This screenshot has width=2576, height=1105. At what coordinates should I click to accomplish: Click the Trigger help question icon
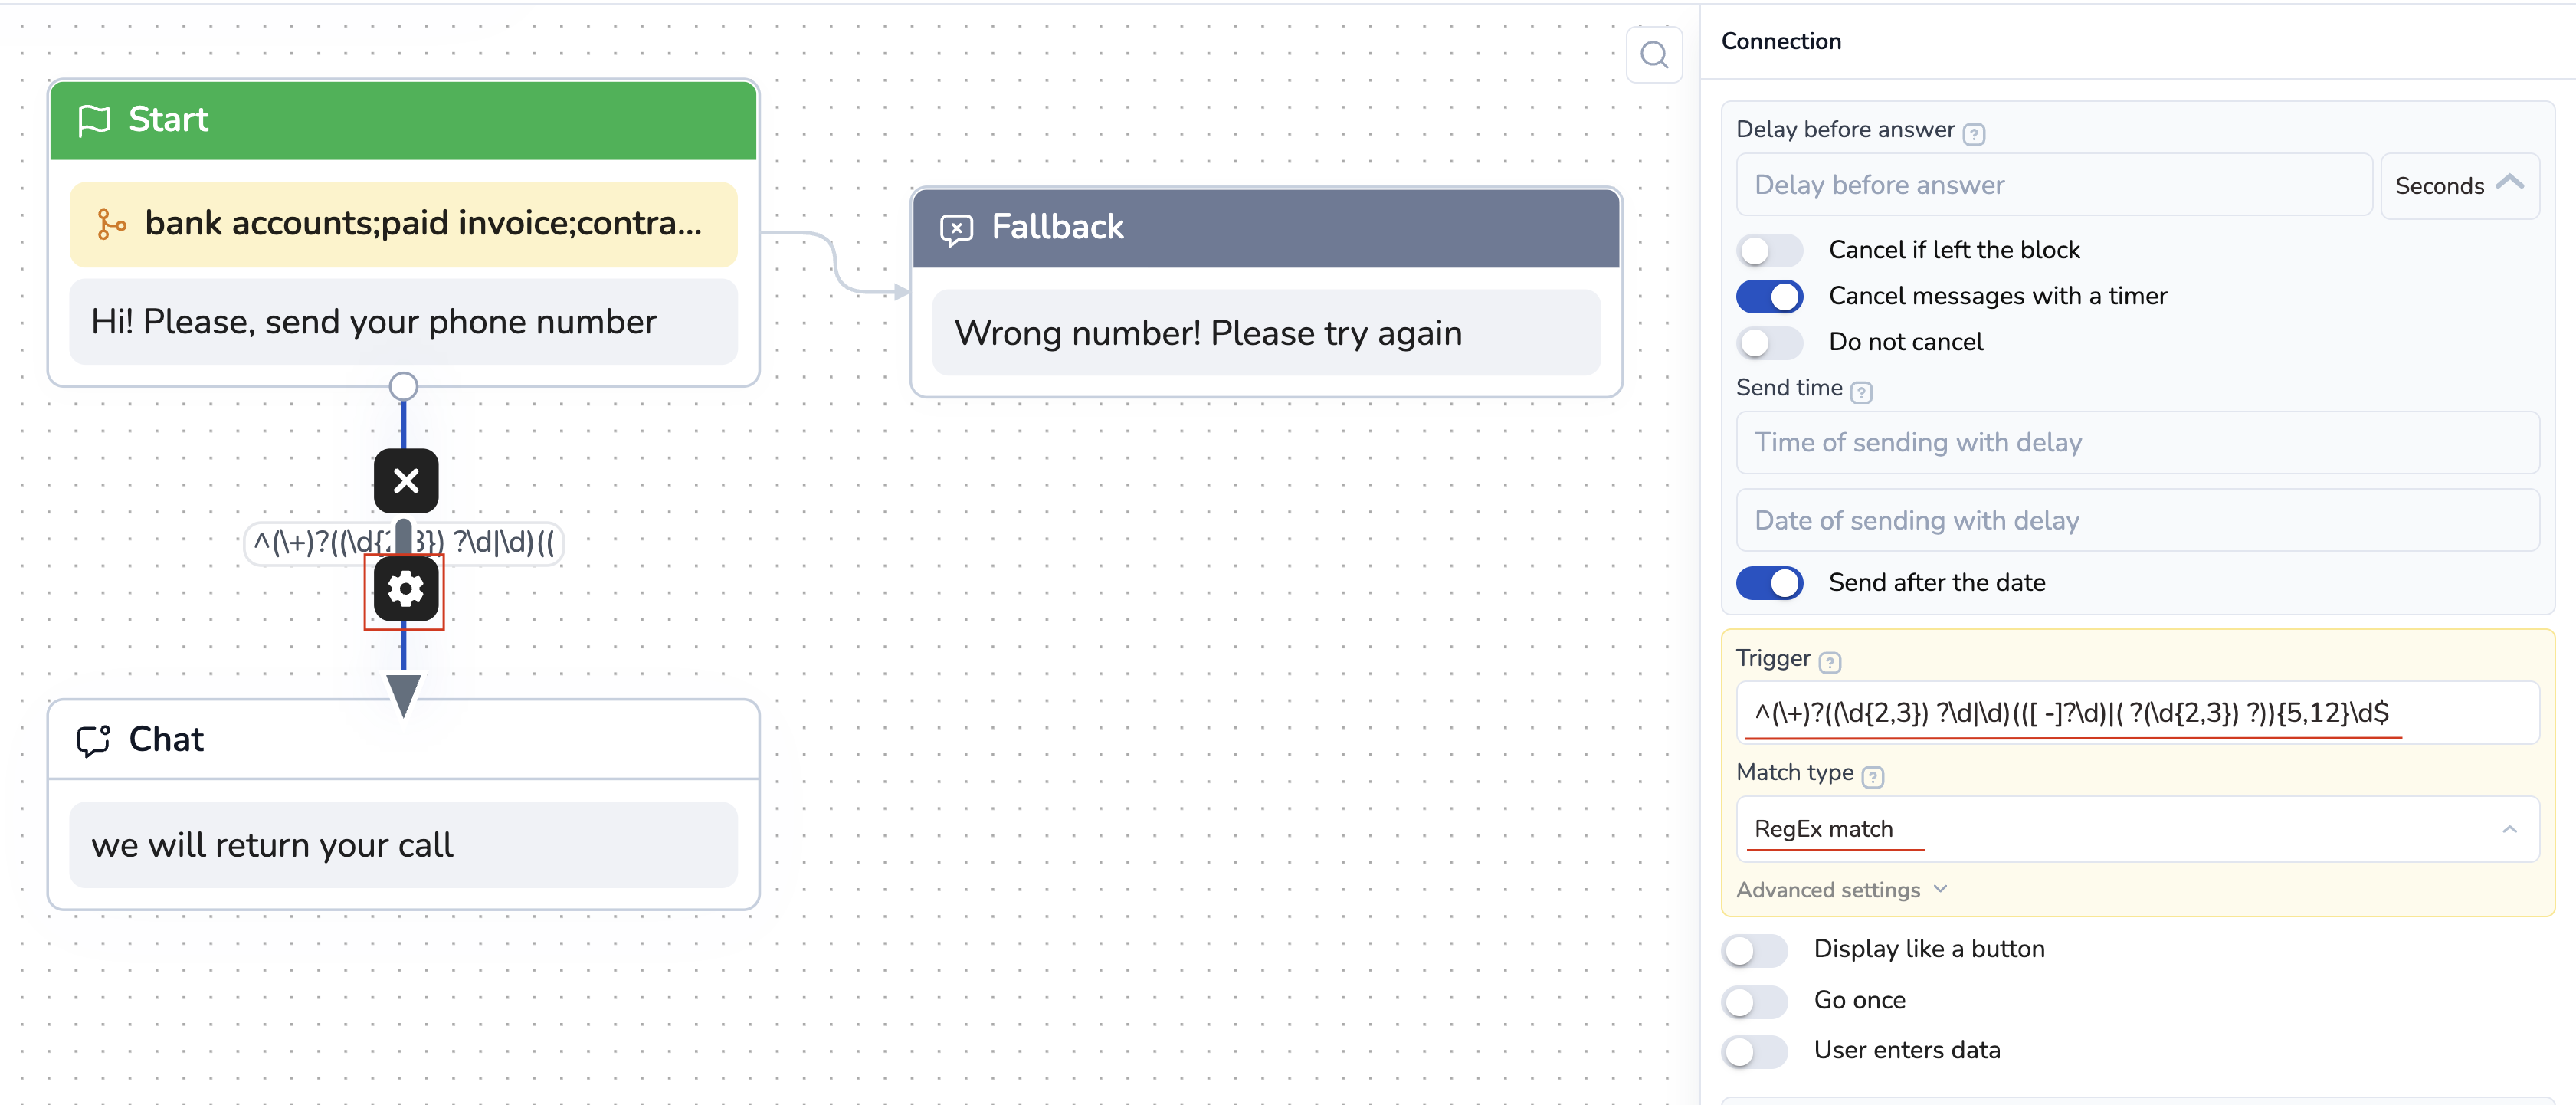pyautogui.click(x=1830, y=662)
